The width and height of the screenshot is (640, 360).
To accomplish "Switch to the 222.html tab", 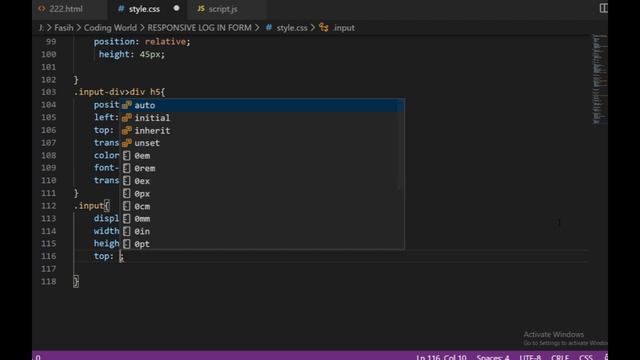I will click(x=65, y=9).
